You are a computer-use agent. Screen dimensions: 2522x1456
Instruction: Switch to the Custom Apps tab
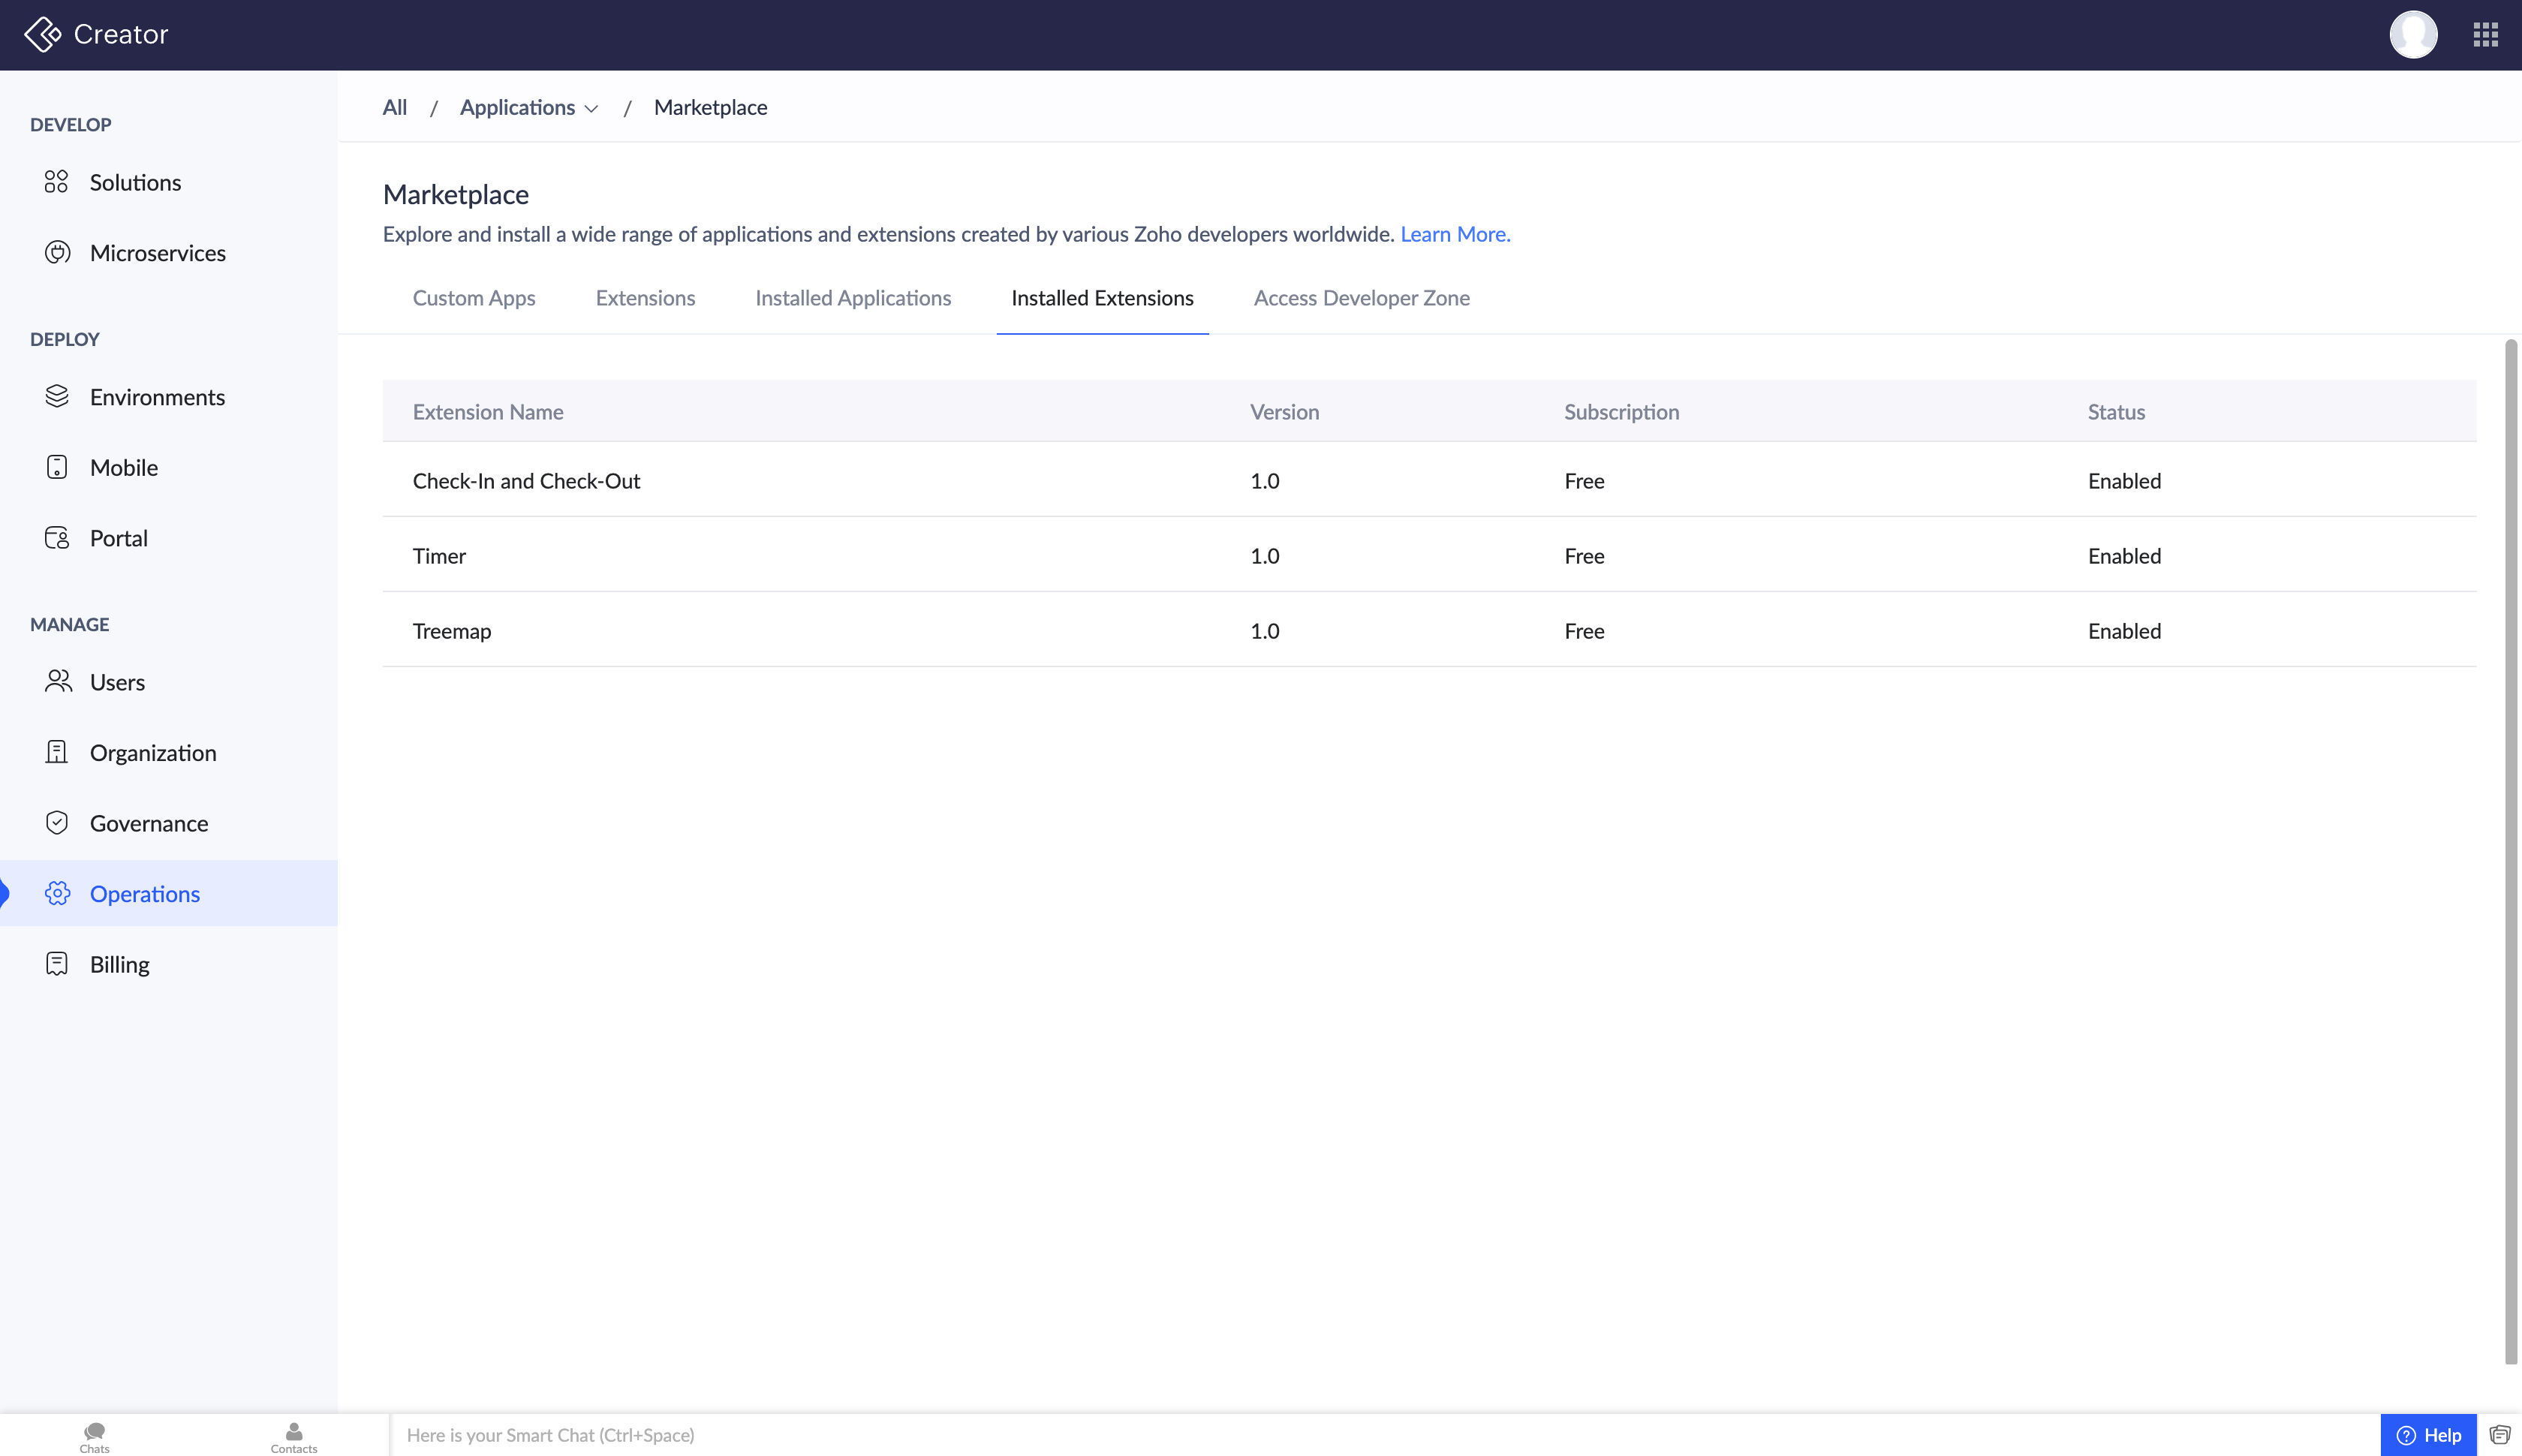(x=474, y=298)
